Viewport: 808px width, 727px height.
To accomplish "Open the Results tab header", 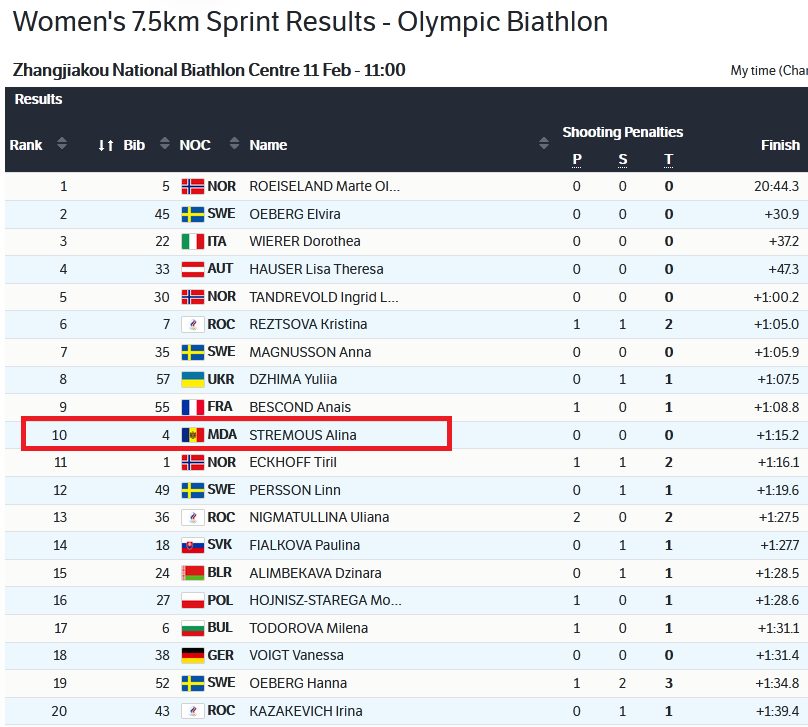I will pos(39,99).
